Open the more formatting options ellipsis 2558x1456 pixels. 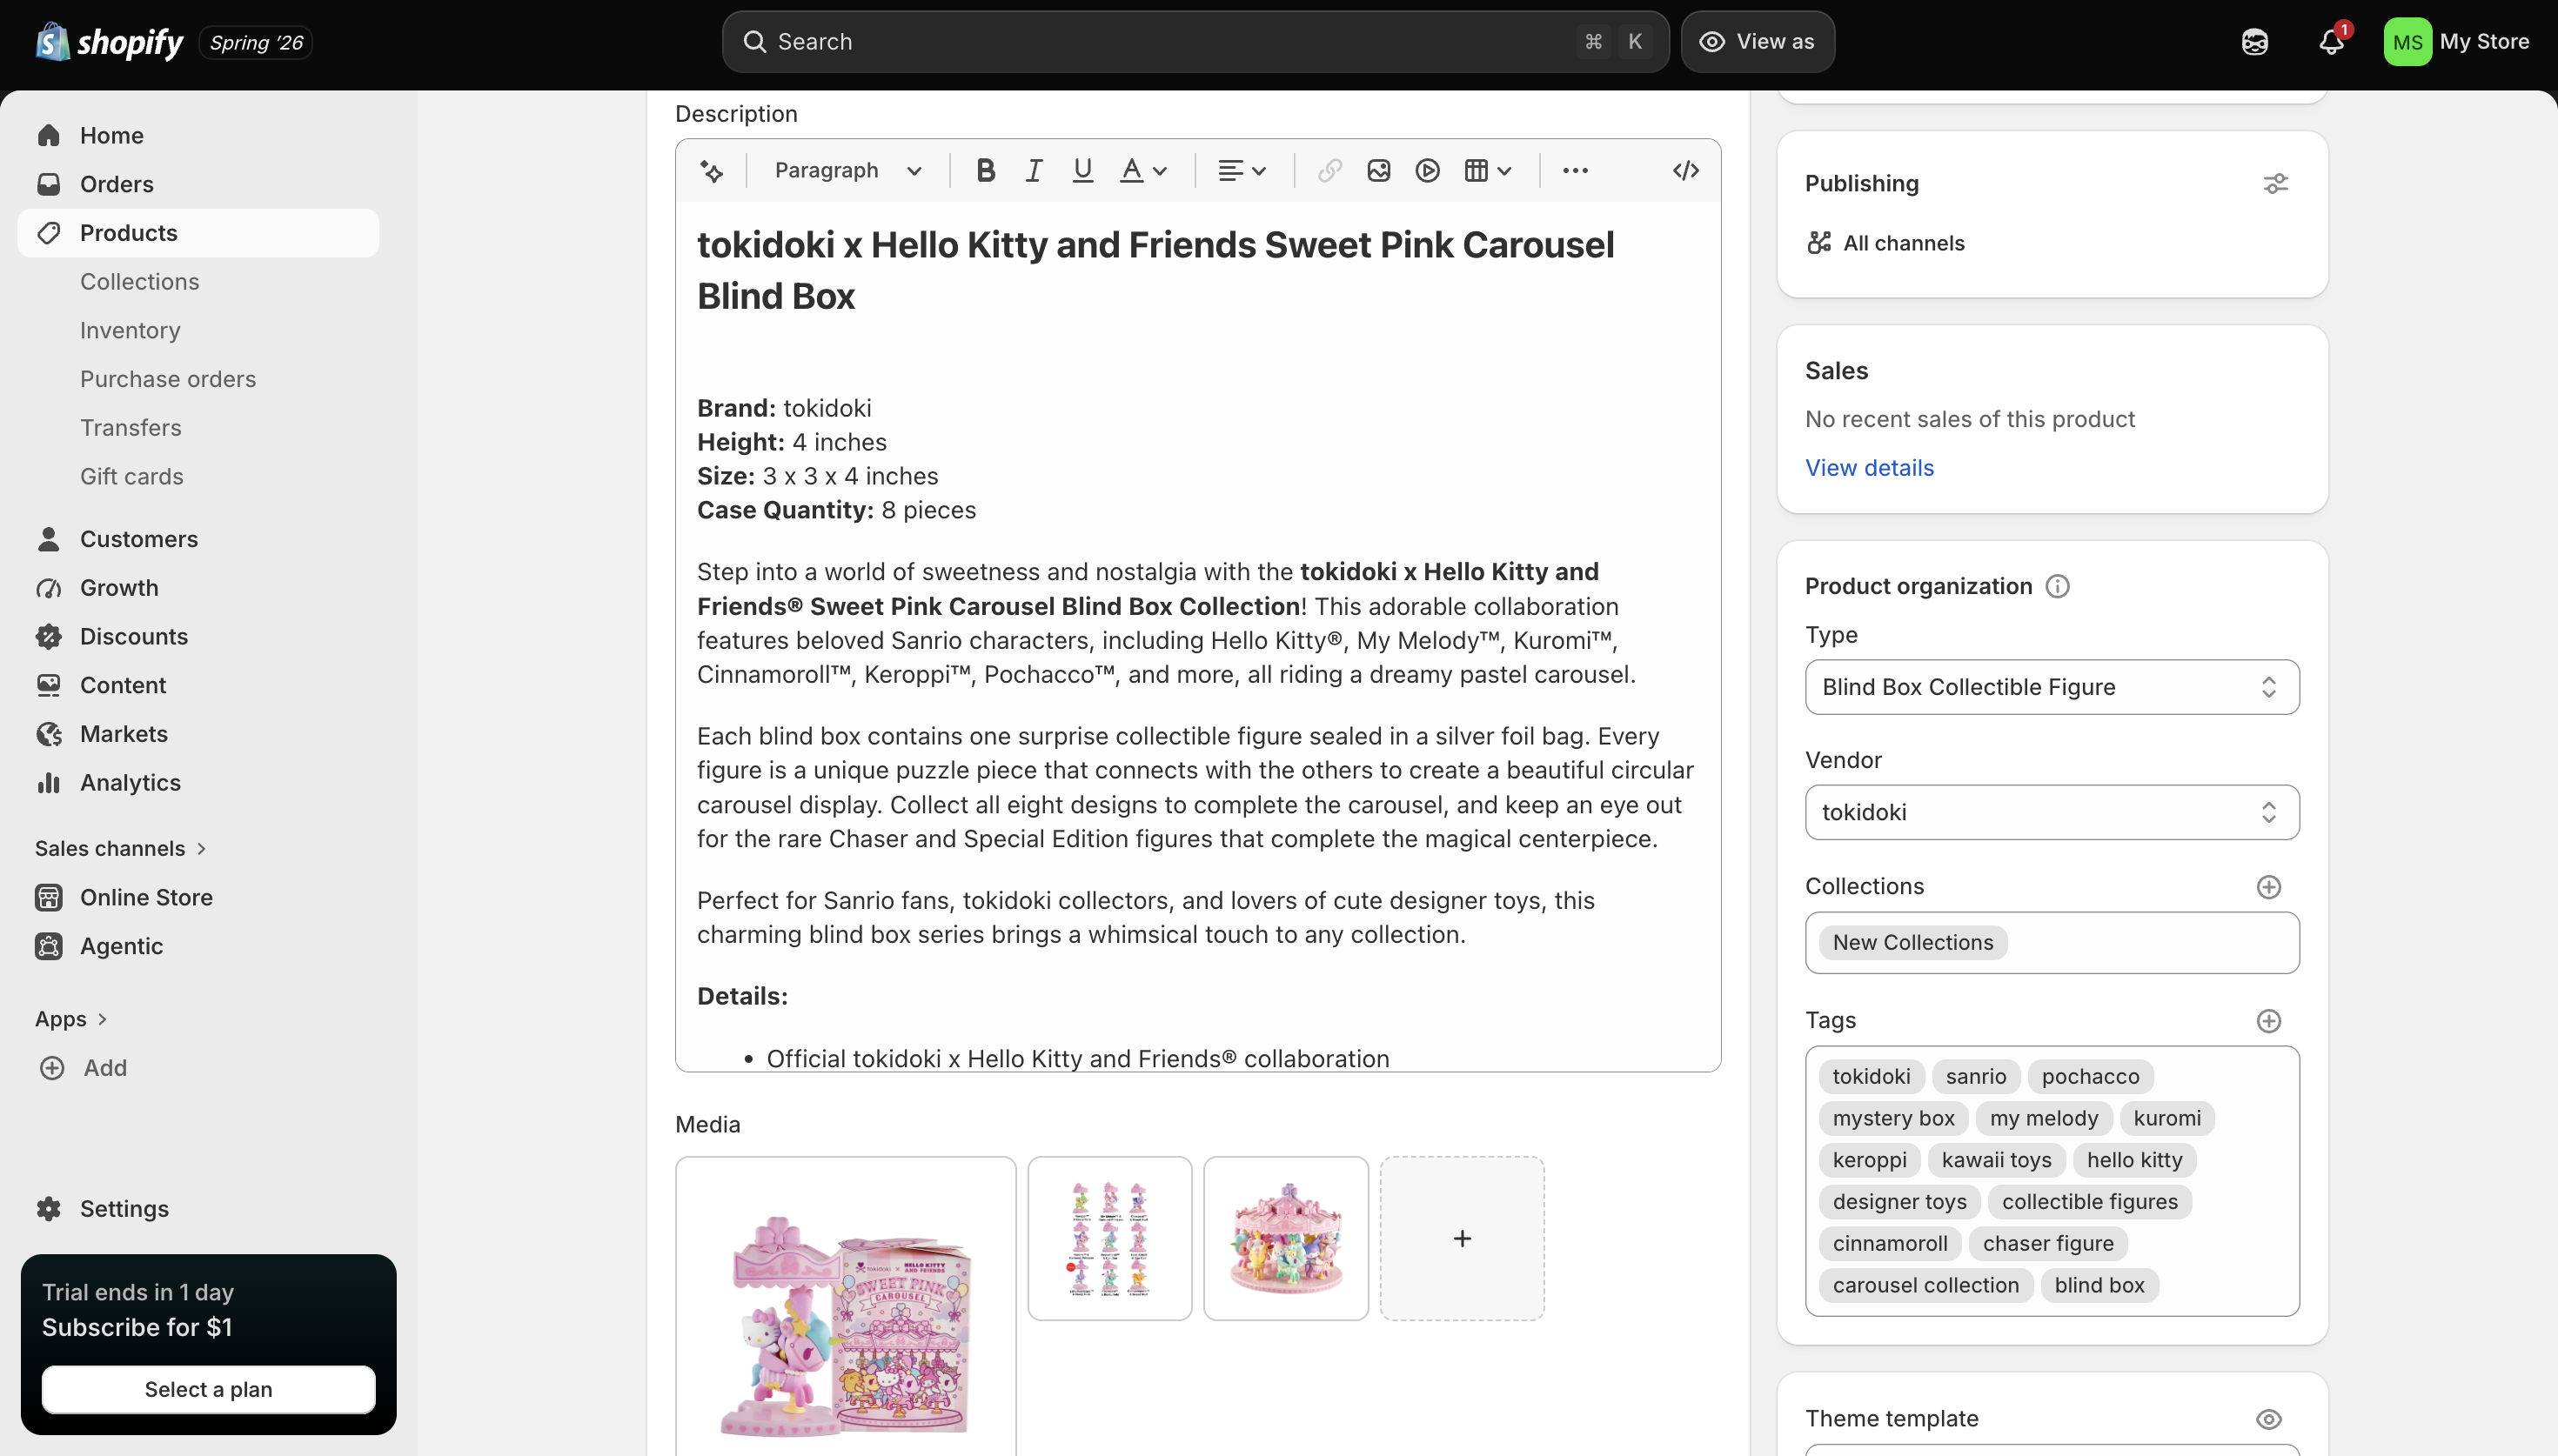[x=1575, y=171]
